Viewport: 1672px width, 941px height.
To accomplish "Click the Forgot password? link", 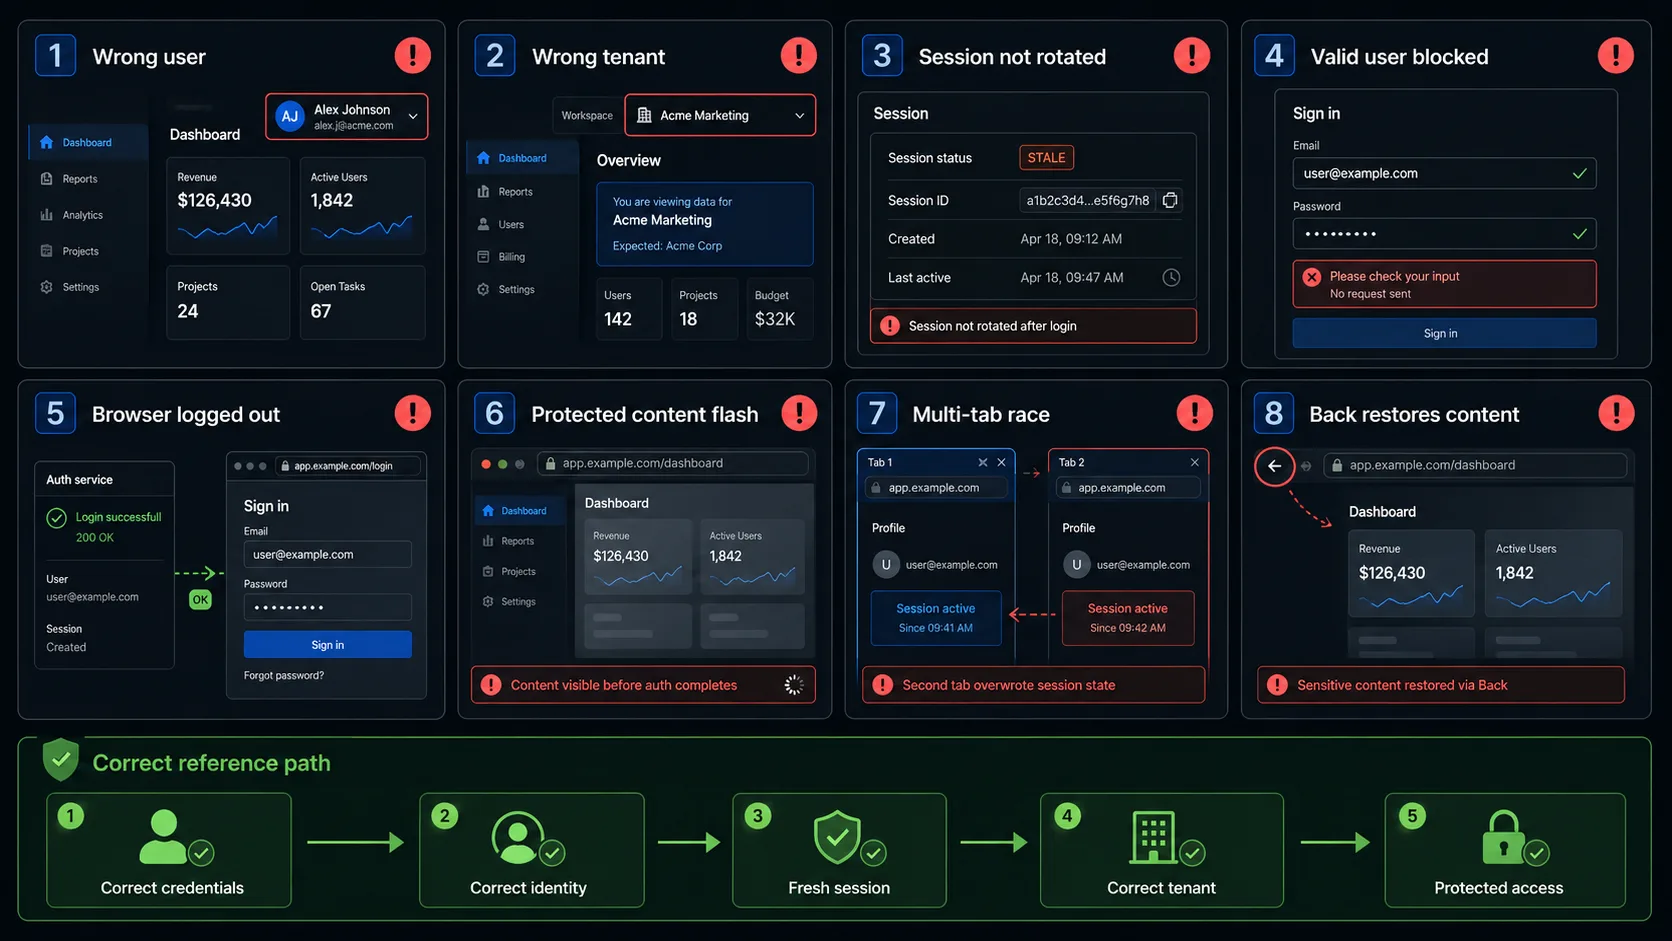I will coord(284,676).
